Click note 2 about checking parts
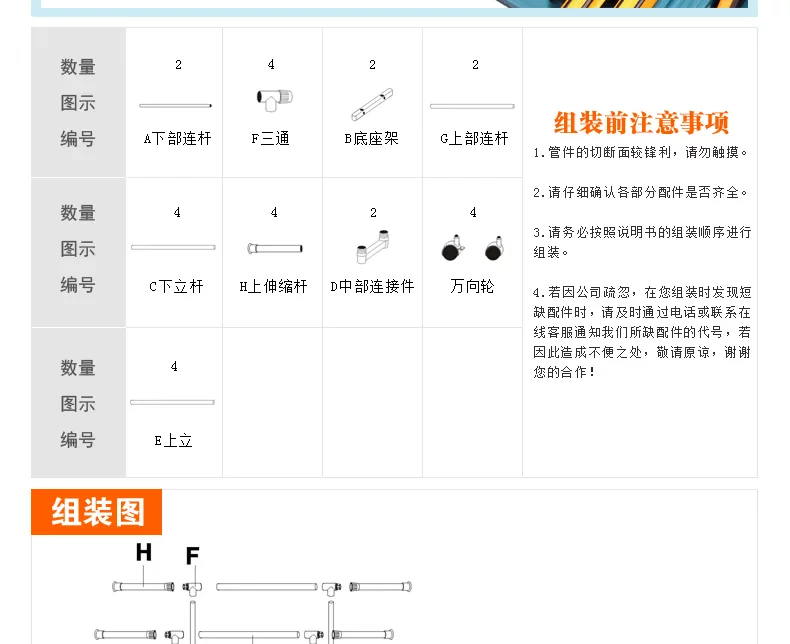The image size is (790, 644). [641, 192]
